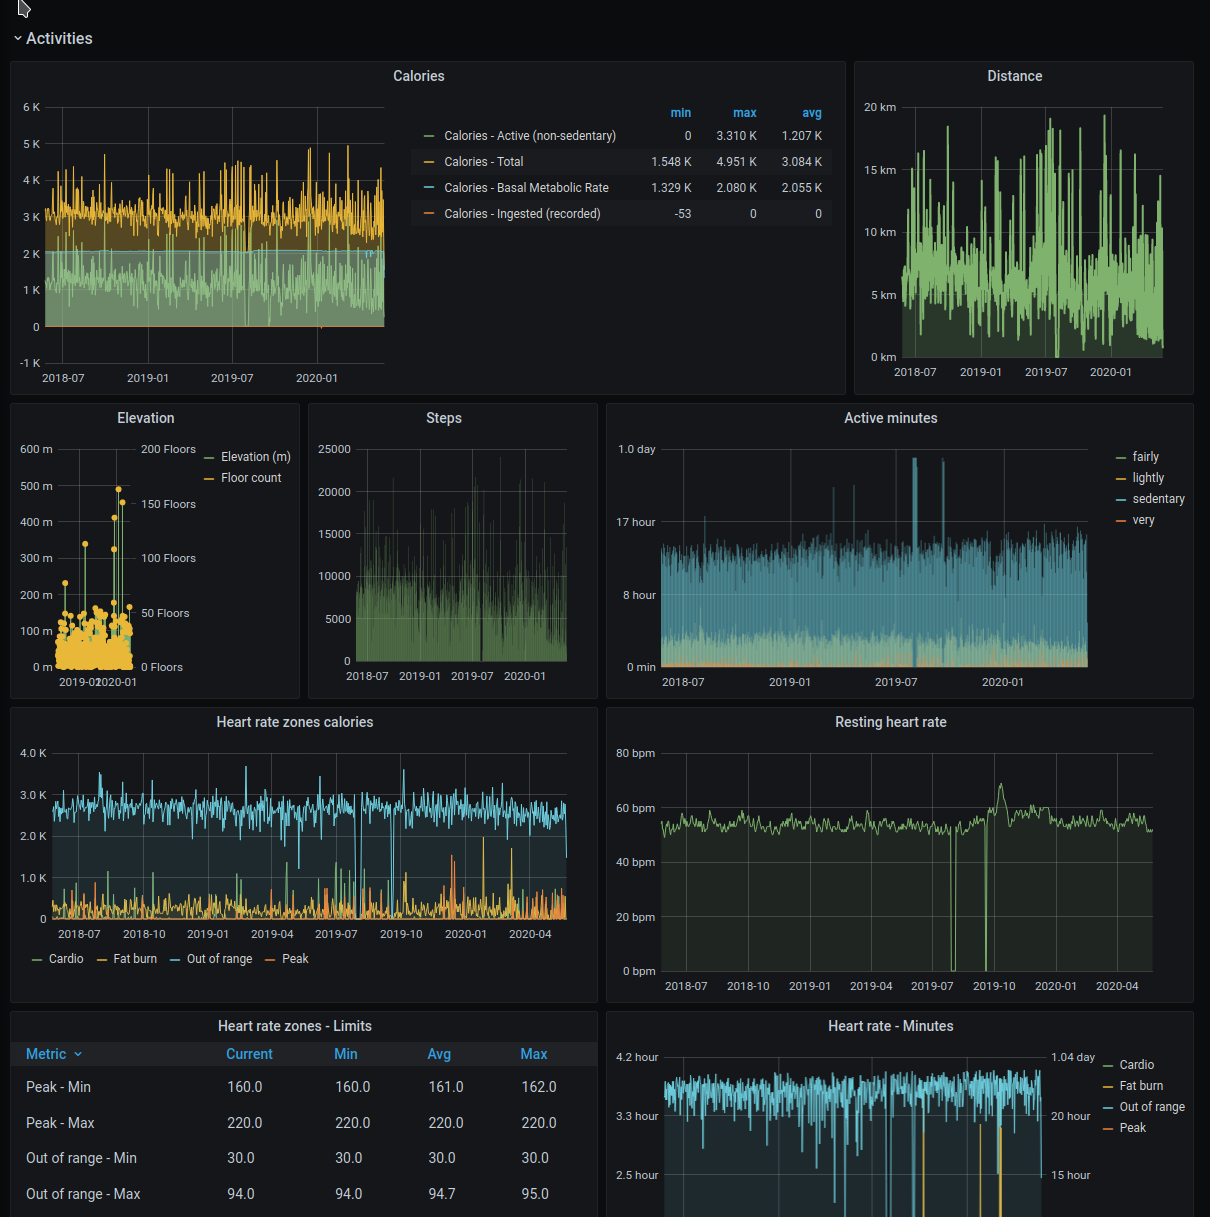Click the Out of range - Max table row

83,1193
